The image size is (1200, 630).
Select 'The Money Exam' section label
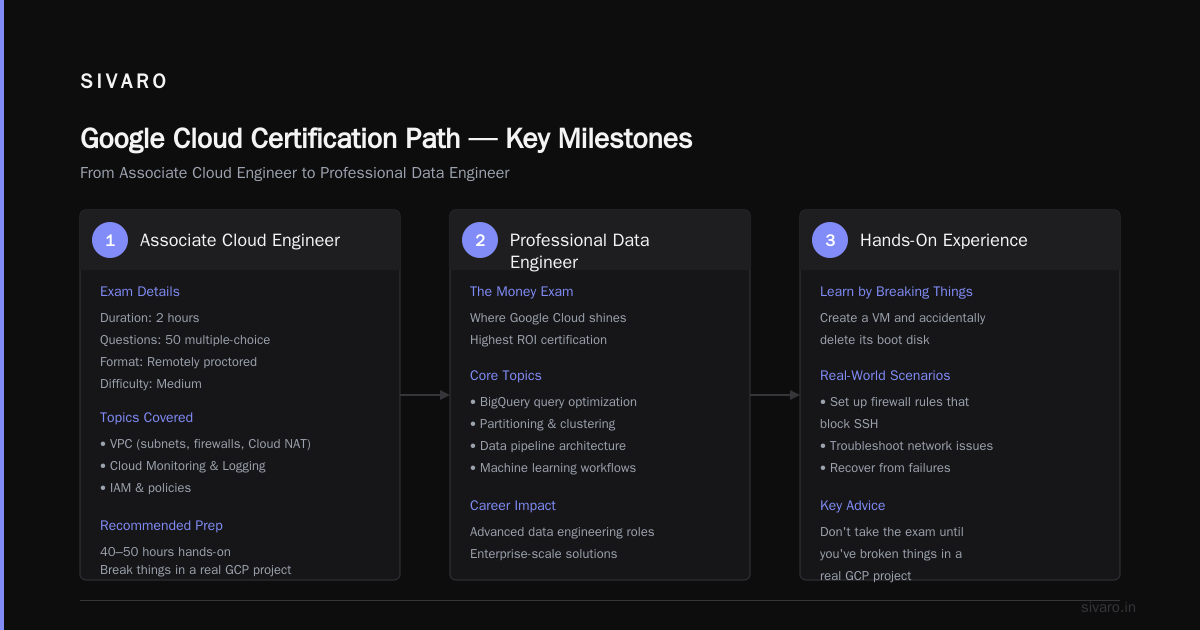(x=522, y=292)
